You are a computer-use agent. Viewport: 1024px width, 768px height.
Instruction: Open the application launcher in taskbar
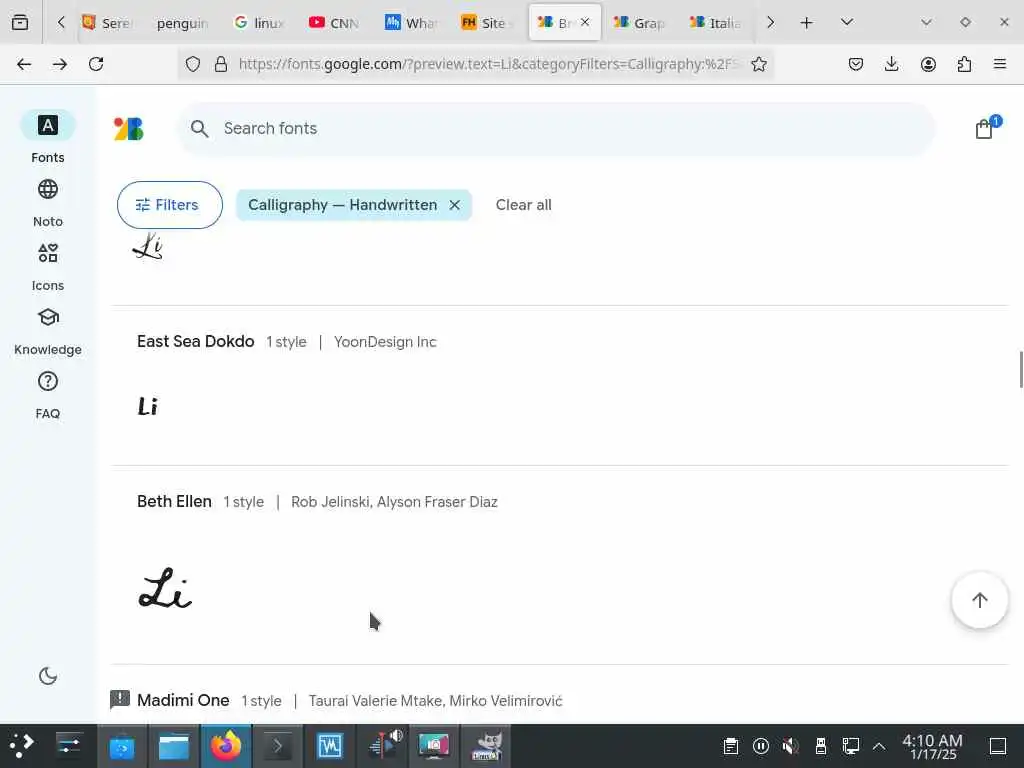[x=22, y=745]
